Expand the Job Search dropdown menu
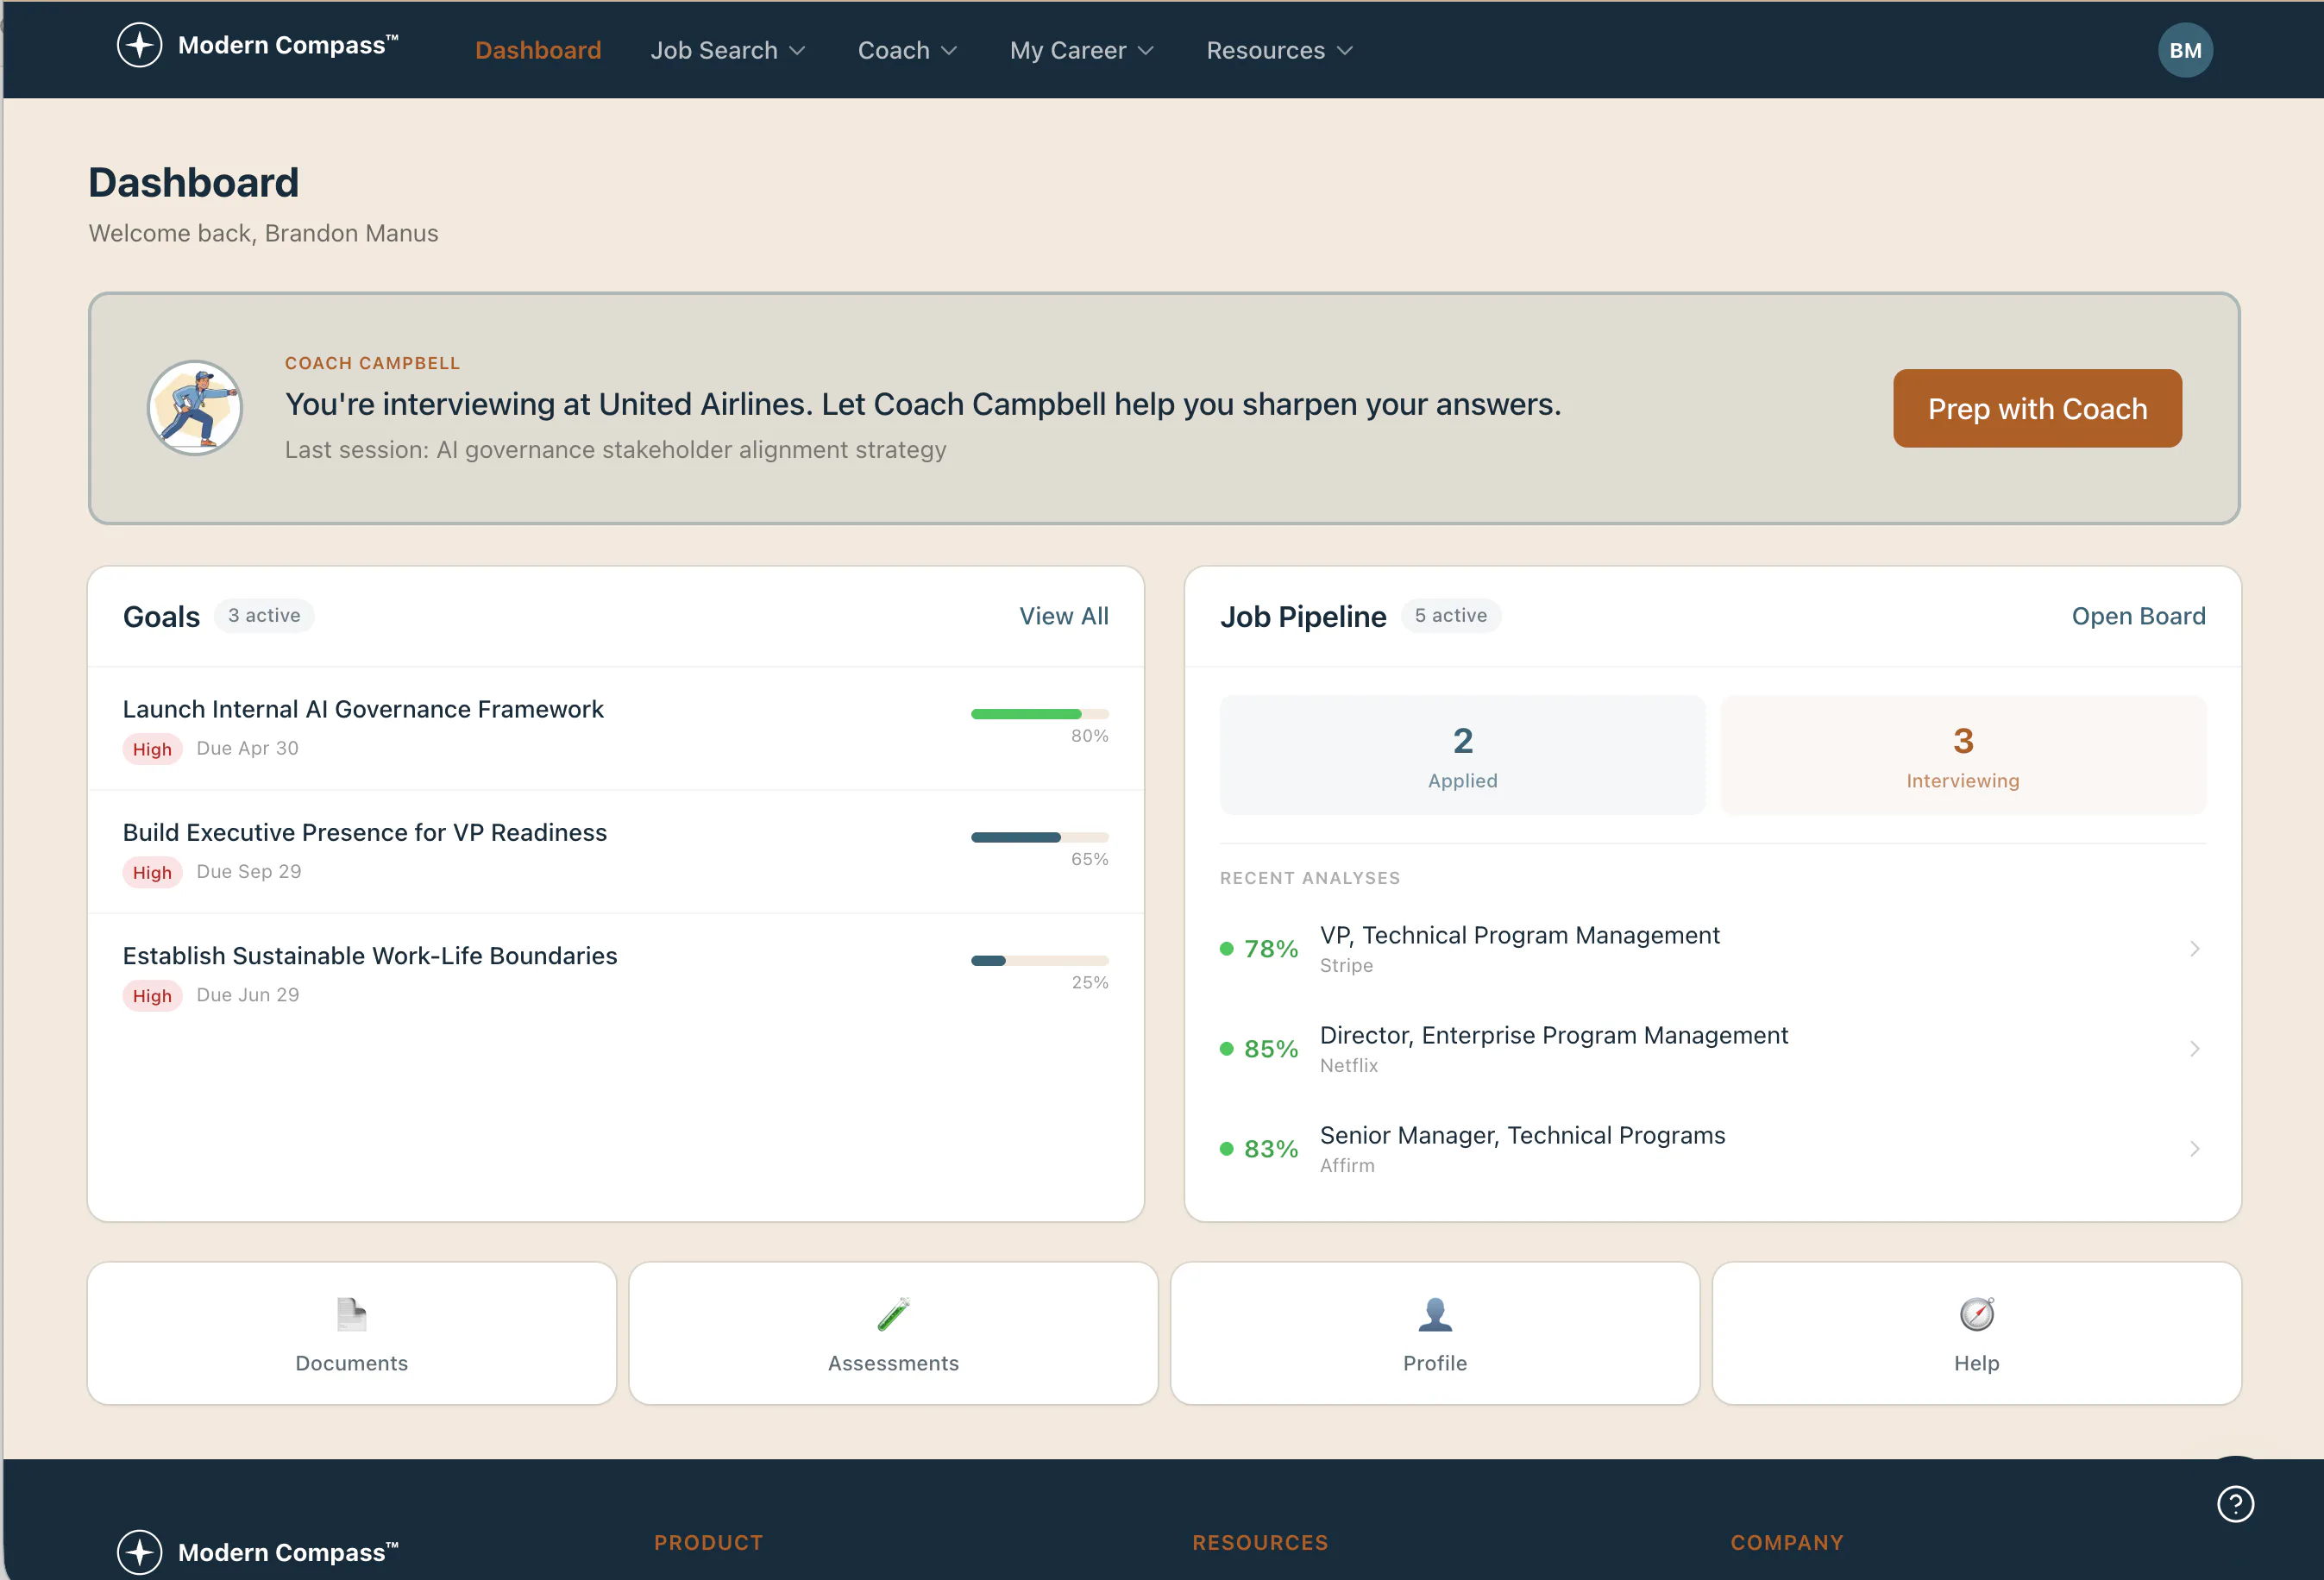The width and height of the screenshot is (2324, 1580). [728, 50]
